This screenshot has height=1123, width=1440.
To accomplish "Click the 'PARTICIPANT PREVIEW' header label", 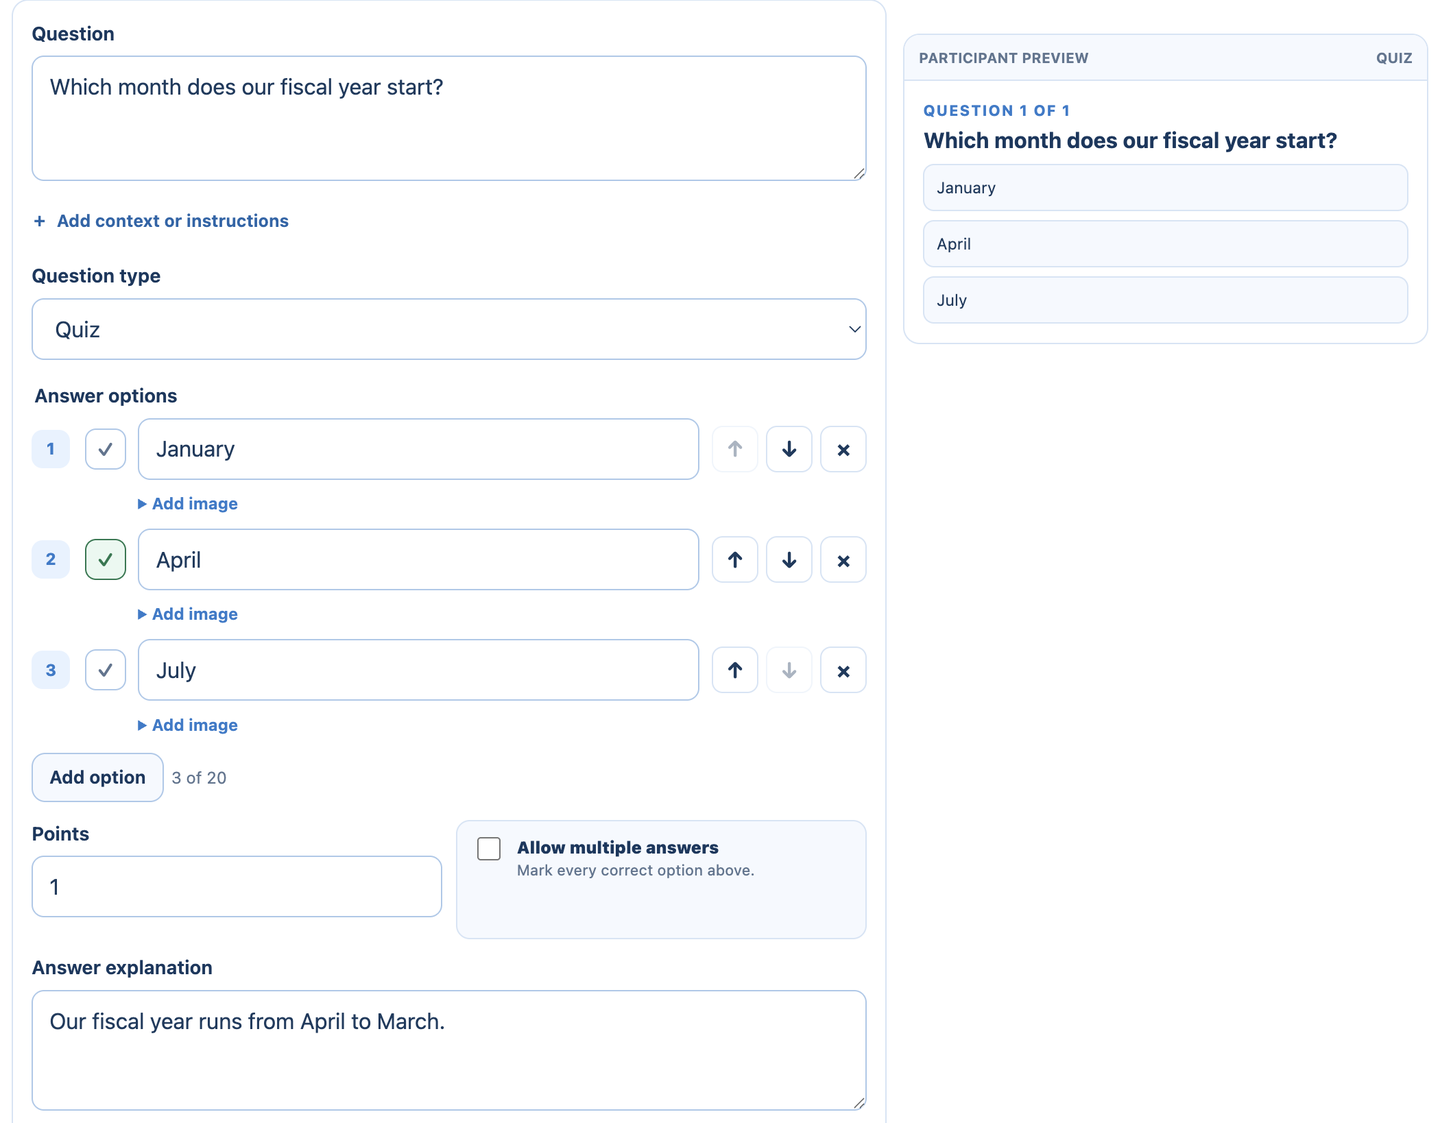I will [x=1004, y=58].
